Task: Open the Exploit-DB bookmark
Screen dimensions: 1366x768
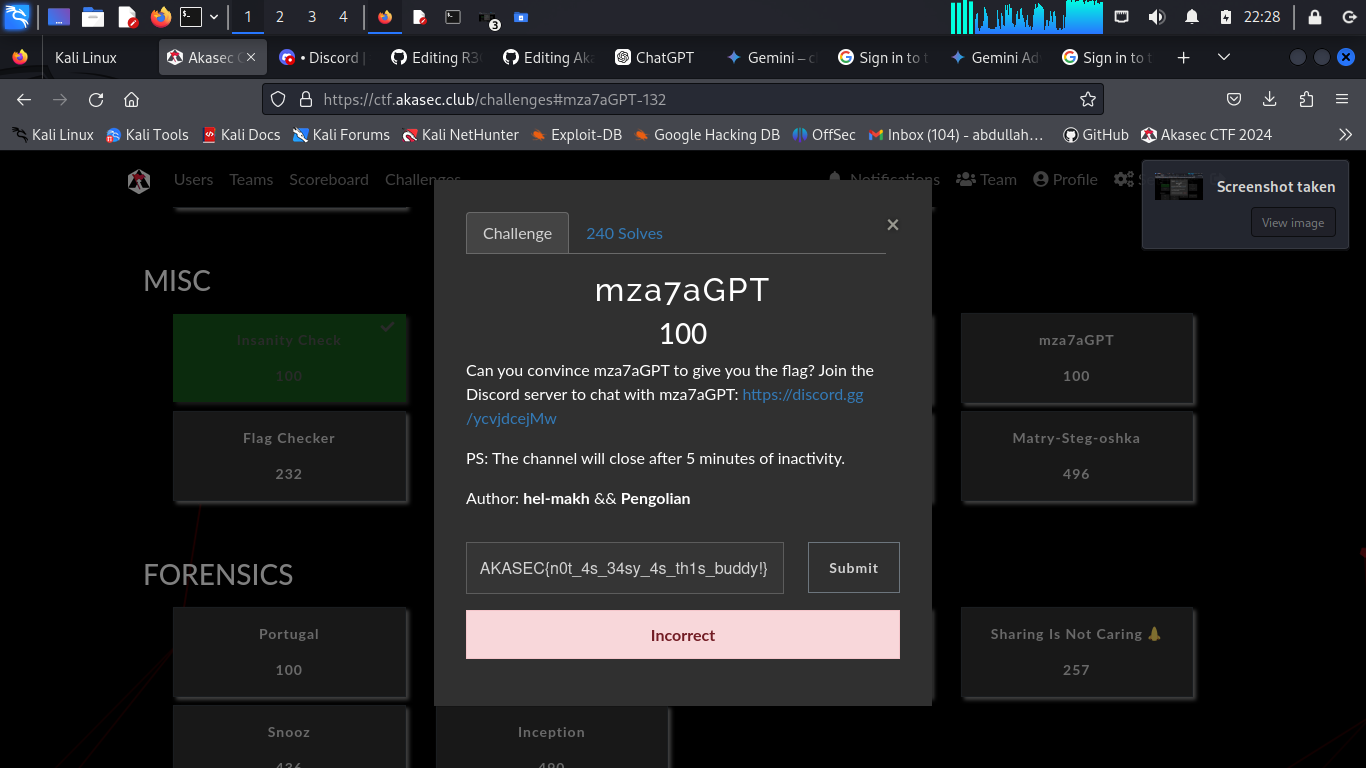Action: point(576,134)
